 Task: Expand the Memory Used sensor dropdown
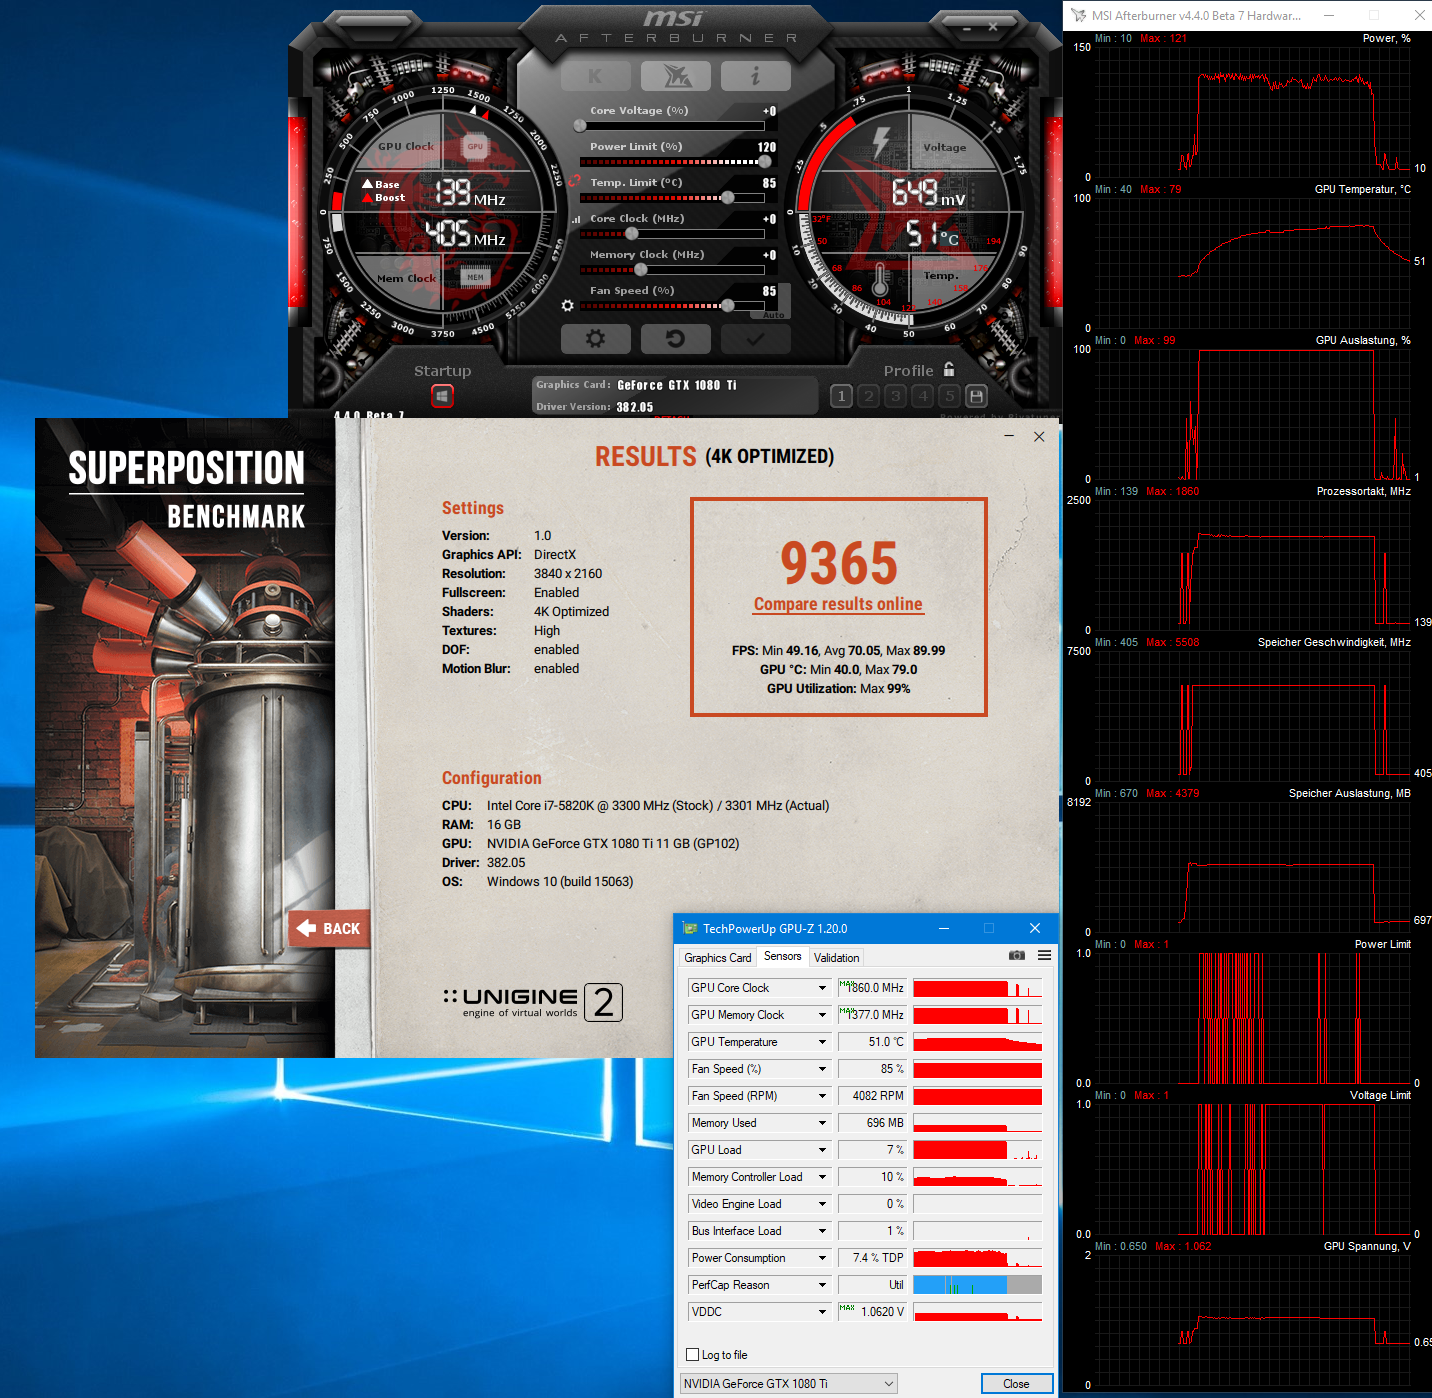pos(823,1123)
